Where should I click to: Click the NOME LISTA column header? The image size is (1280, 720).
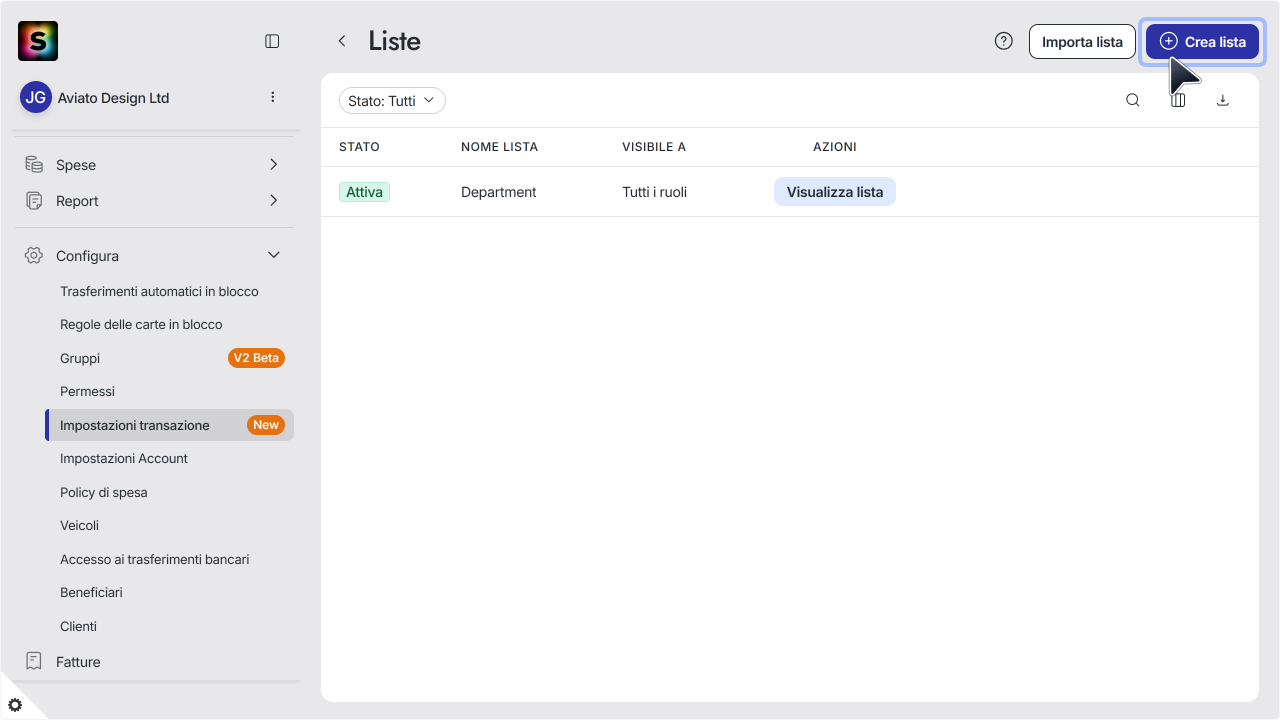pyautogui.click(x=499, y=147)
